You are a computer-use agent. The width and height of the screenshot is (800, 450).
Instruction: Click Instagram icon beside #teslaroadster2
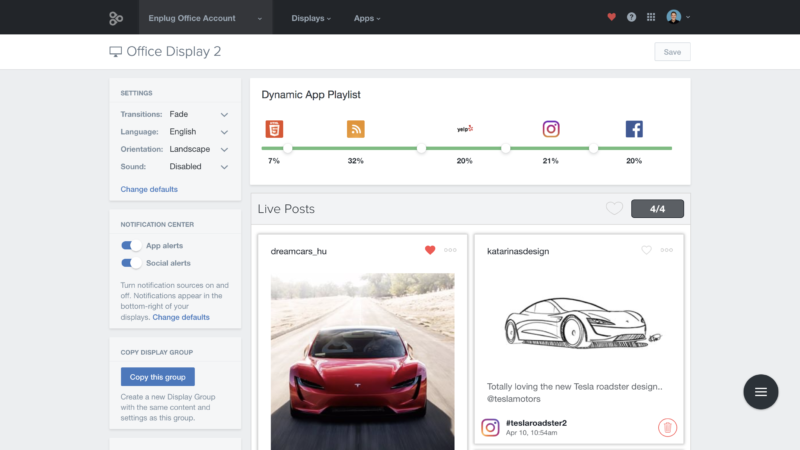(x=490, y=427)
